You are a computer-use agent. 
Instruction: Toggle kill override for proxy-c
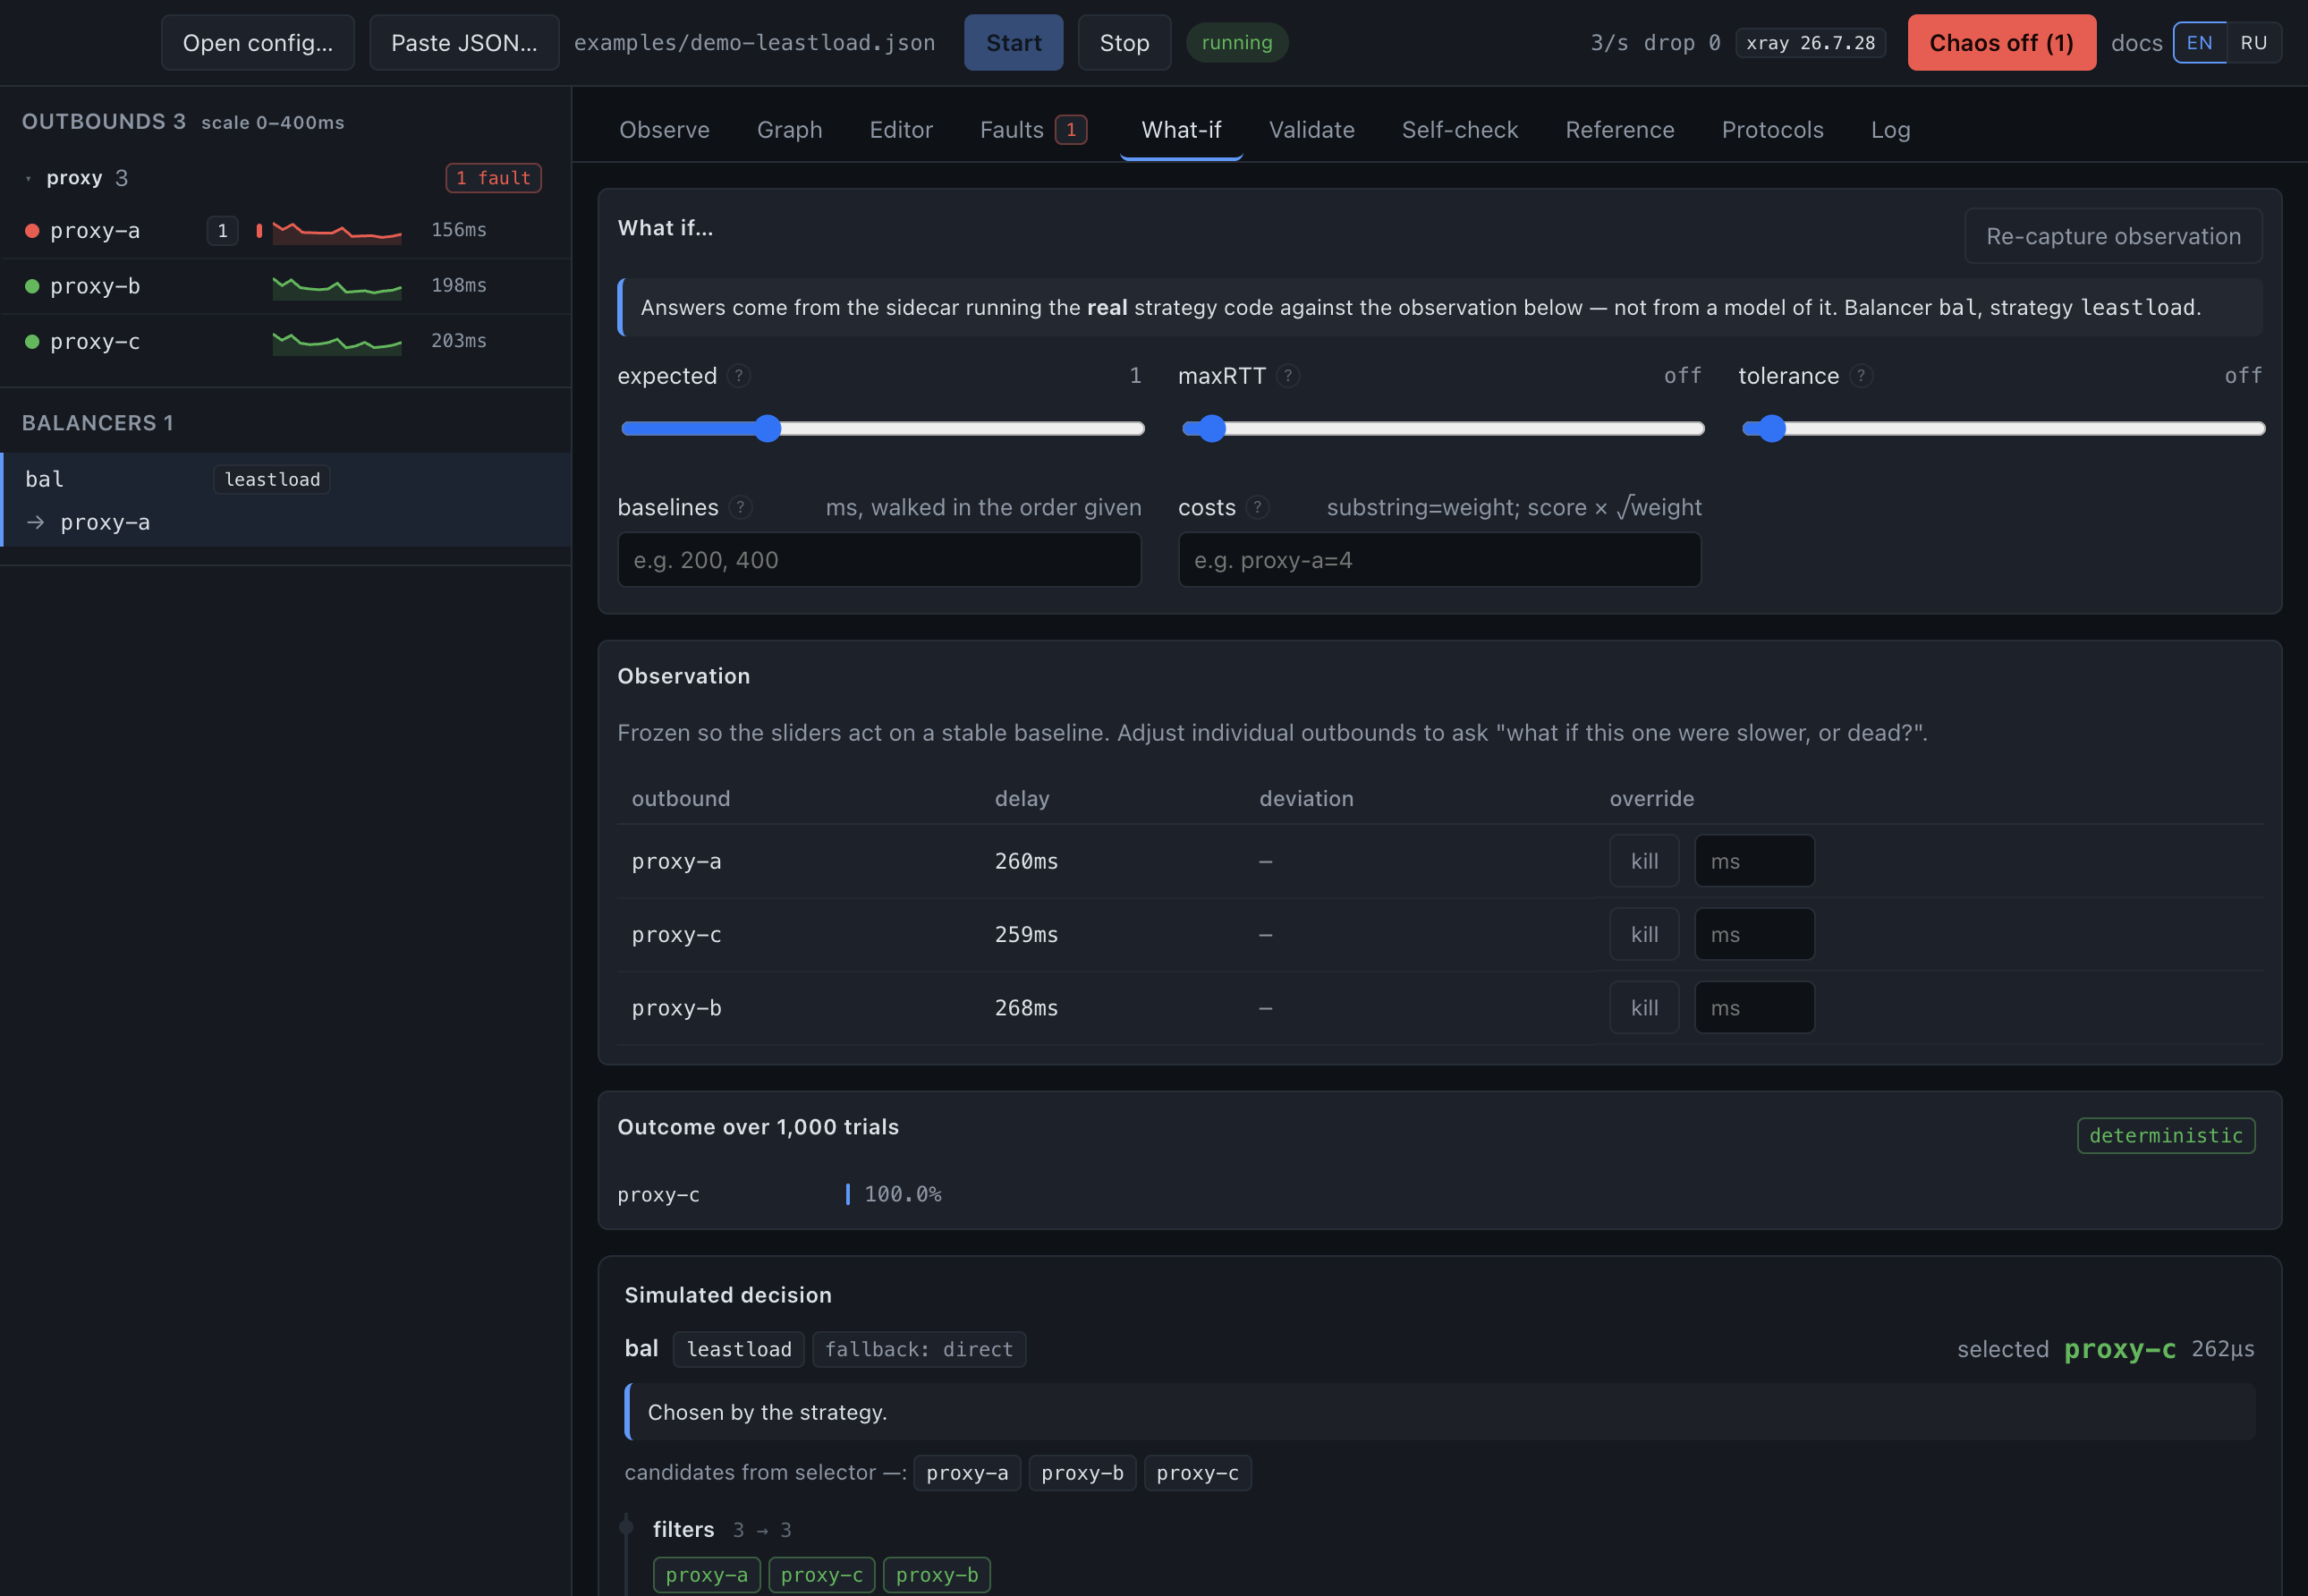click(x=1644, y=935)
